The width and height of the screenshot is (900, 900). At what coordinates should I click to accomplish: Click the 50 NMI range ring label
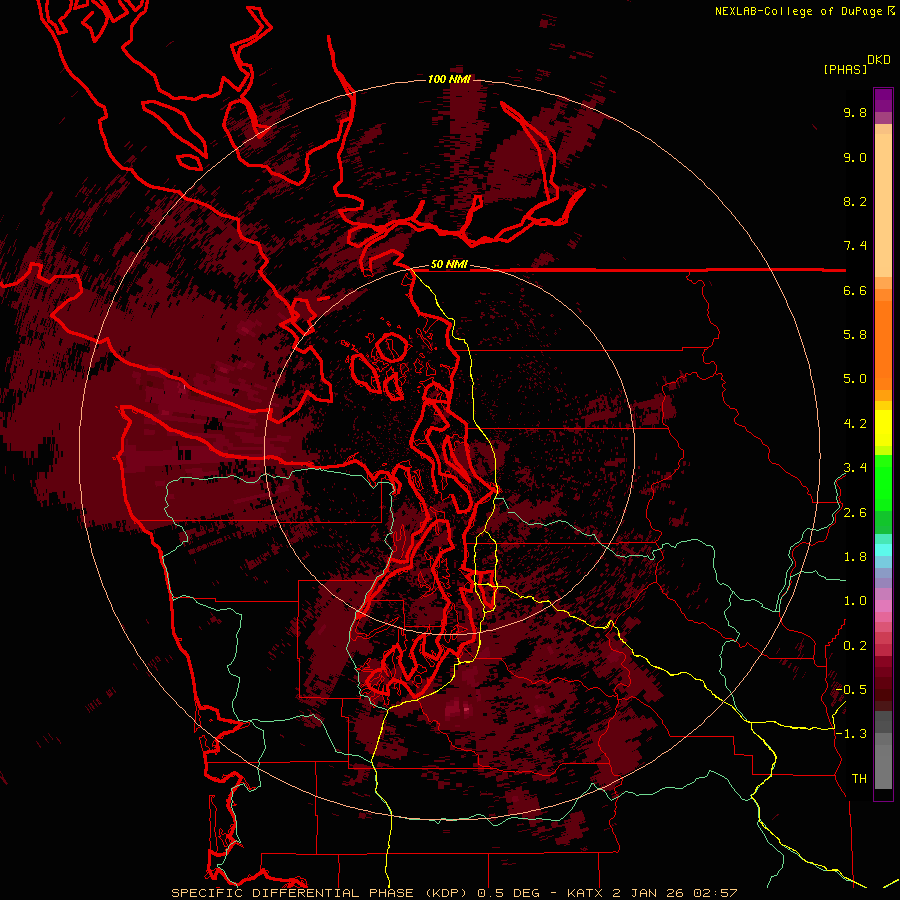click(x=449, y=265)
